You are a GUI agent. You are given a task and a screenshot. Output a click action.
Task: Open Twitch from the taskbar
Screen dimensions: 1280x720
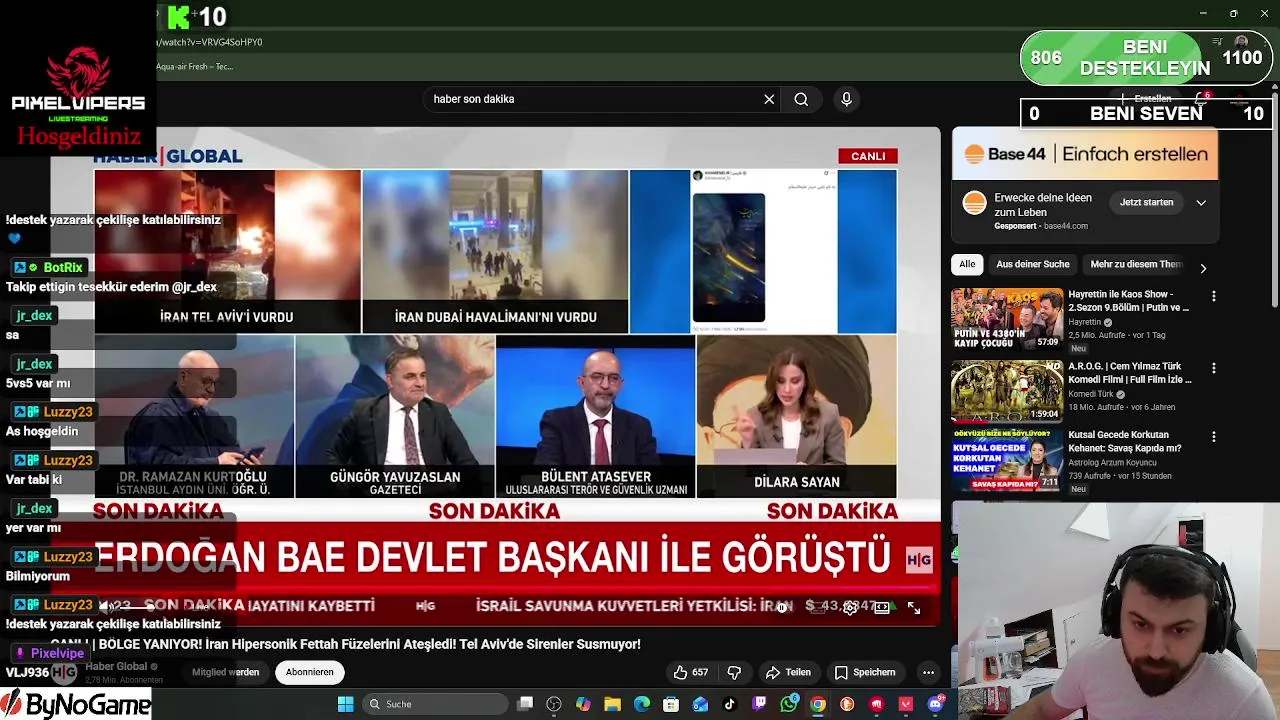click(759, 704)
